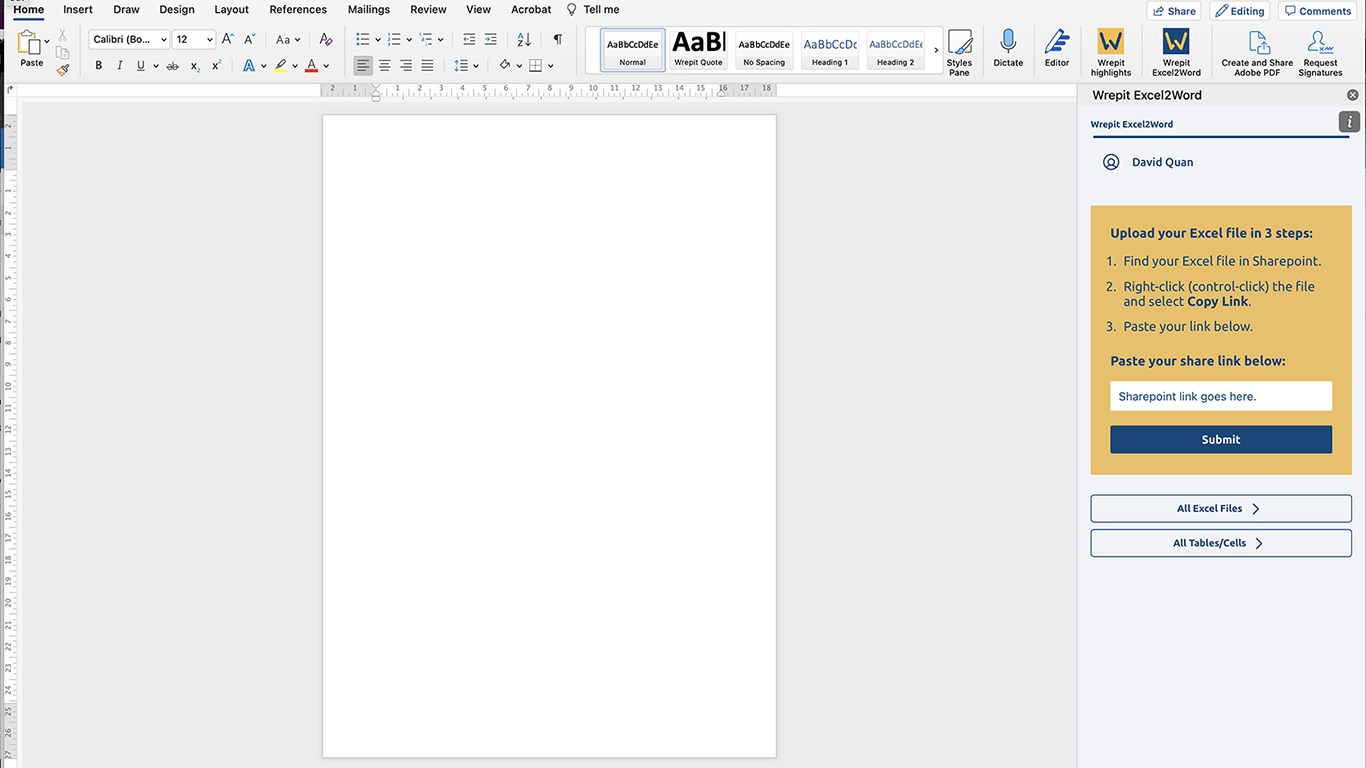This screenshot has height=768, width=1366.
Task: Increase font size with the larger A
Action: coord(228,39)
